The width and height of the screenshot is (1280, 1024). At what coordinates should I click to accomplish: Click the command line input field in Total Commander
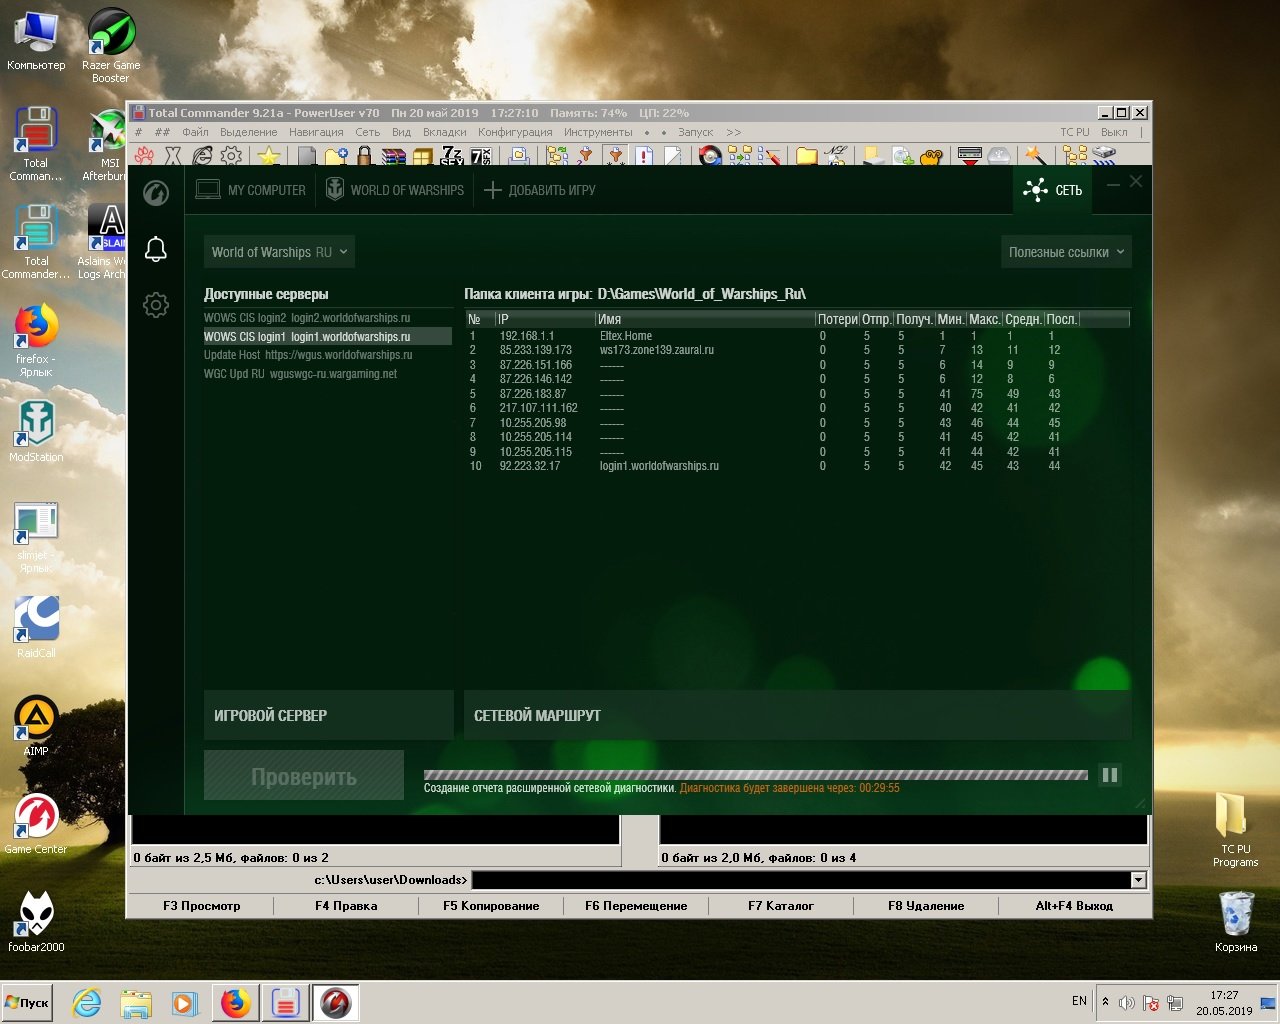click(x=801, y=880)
